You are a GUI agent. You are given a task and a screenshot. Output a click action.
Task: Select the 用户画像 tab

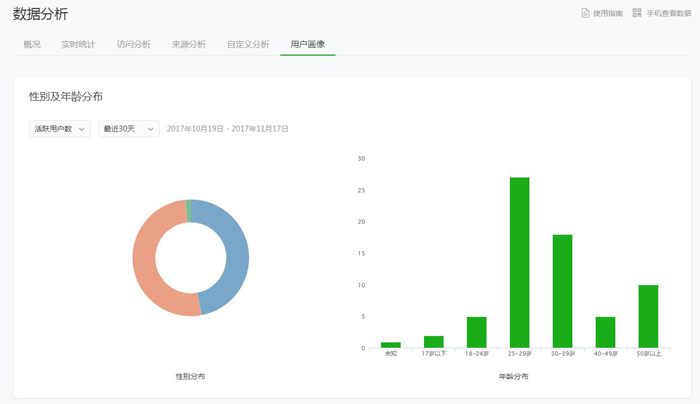pyautogui.click(x=307, y=44)
